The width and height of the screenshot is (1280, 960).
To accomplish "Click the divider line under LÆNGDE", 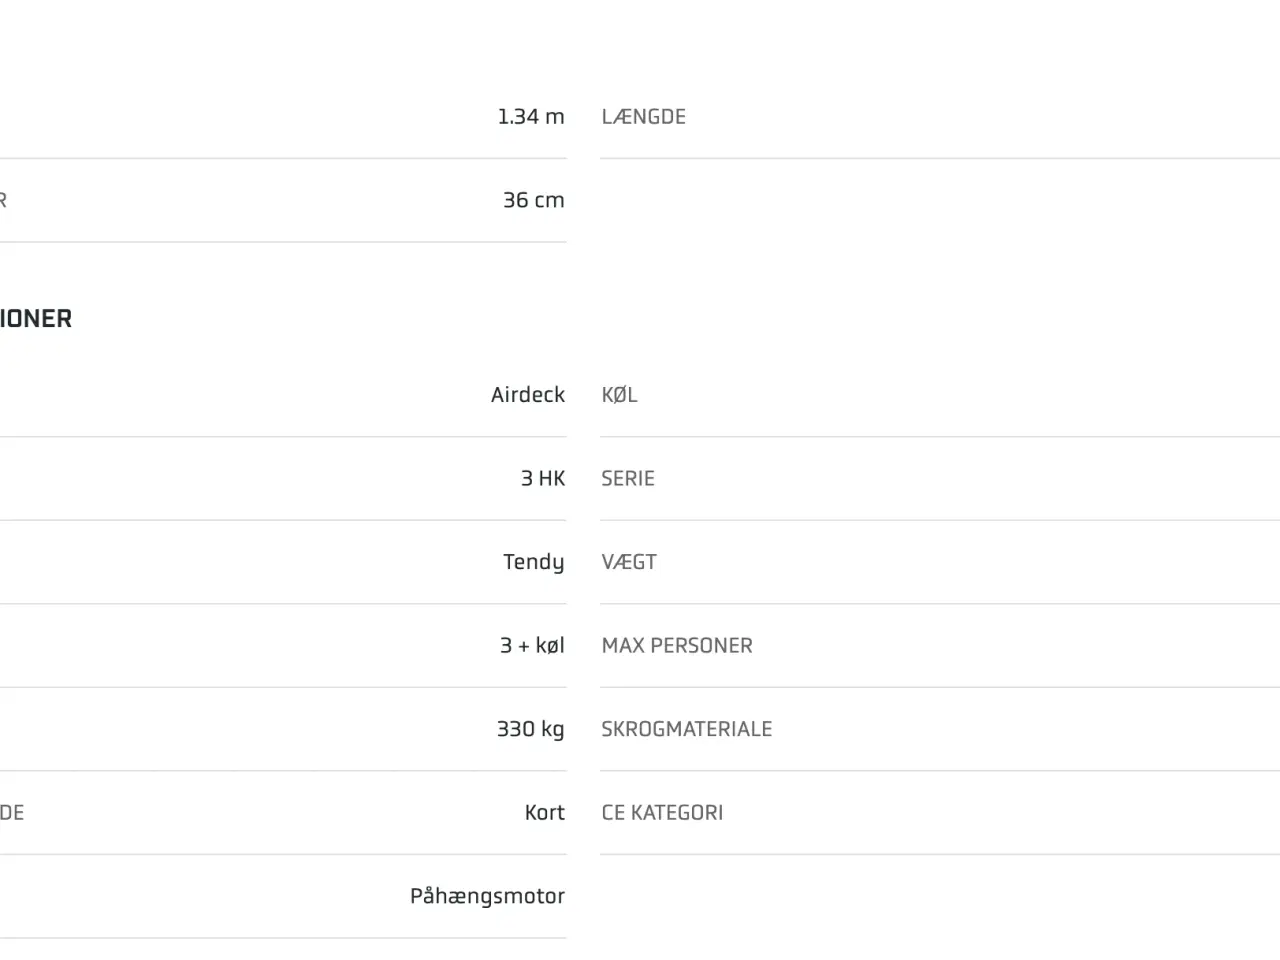I will click(x=939, y=158).
